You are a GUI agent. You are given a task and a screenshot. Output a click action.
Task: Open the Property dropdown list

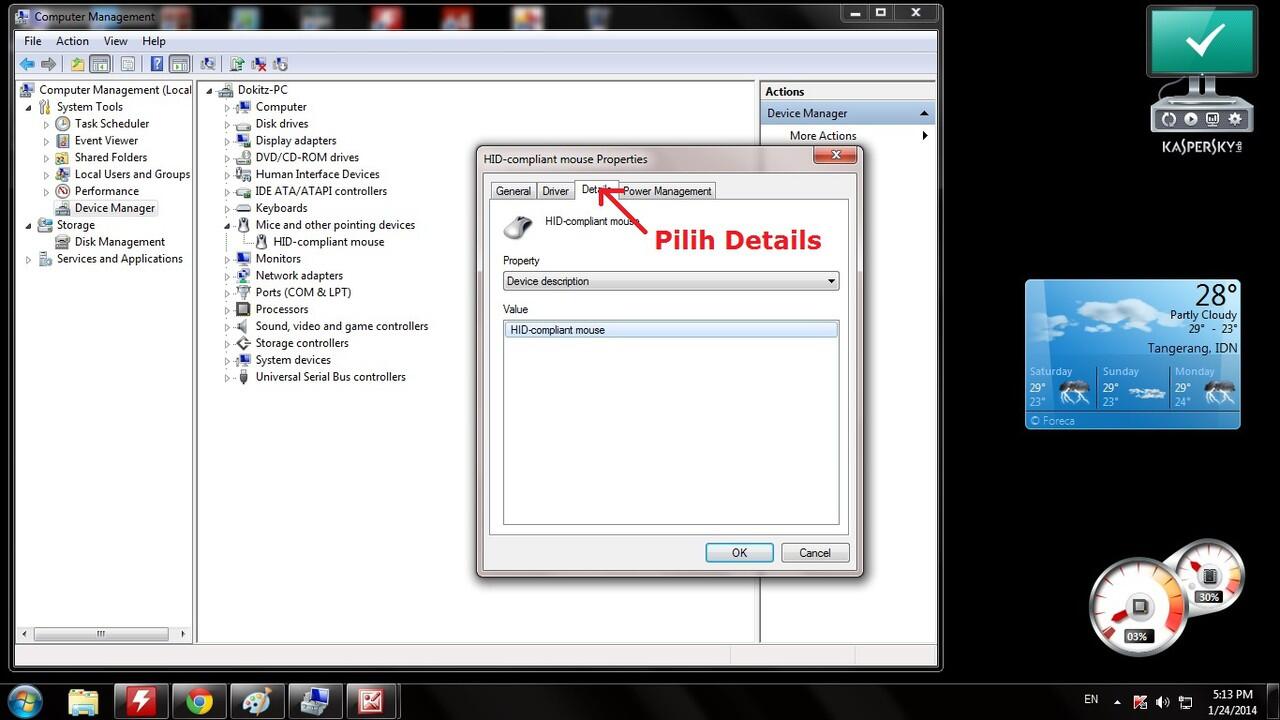pos(671,281)
